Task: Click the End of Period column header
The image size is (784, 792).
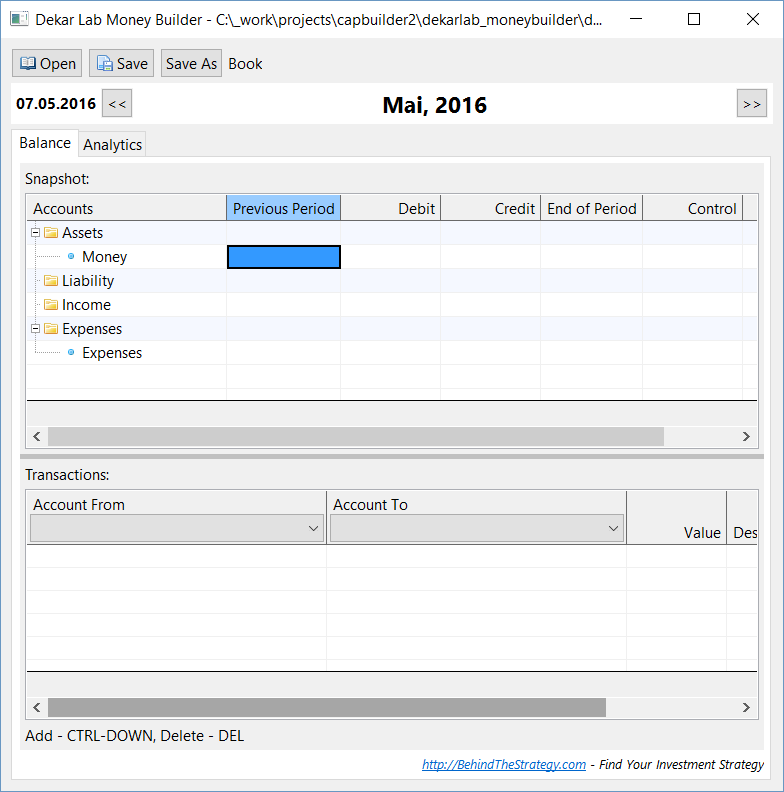Action: click(592, 208)
